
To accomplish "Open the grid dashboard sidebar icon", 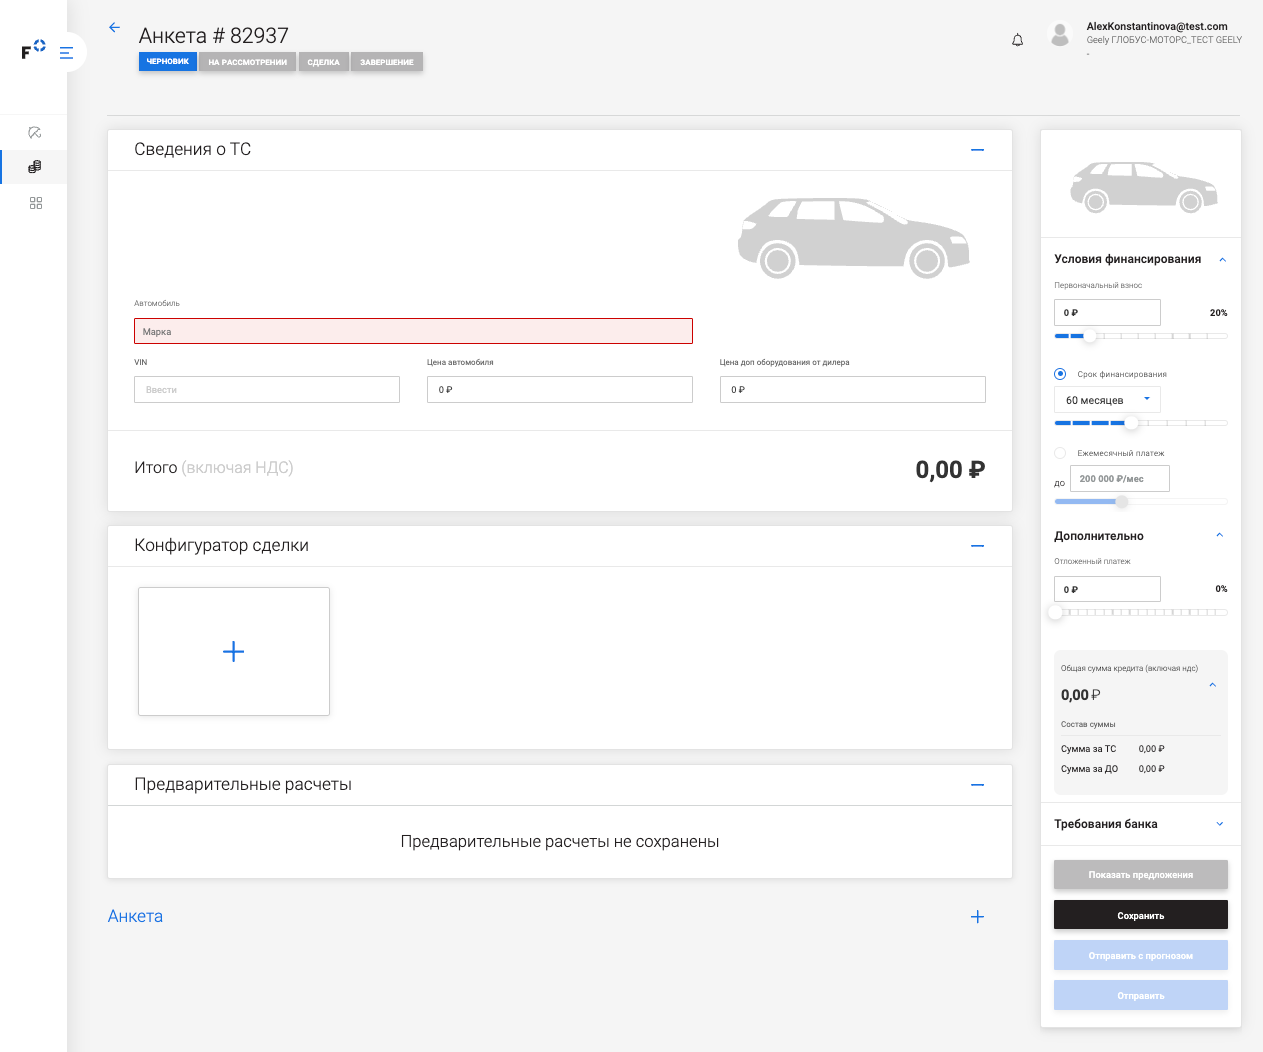I will pos(36,203).
